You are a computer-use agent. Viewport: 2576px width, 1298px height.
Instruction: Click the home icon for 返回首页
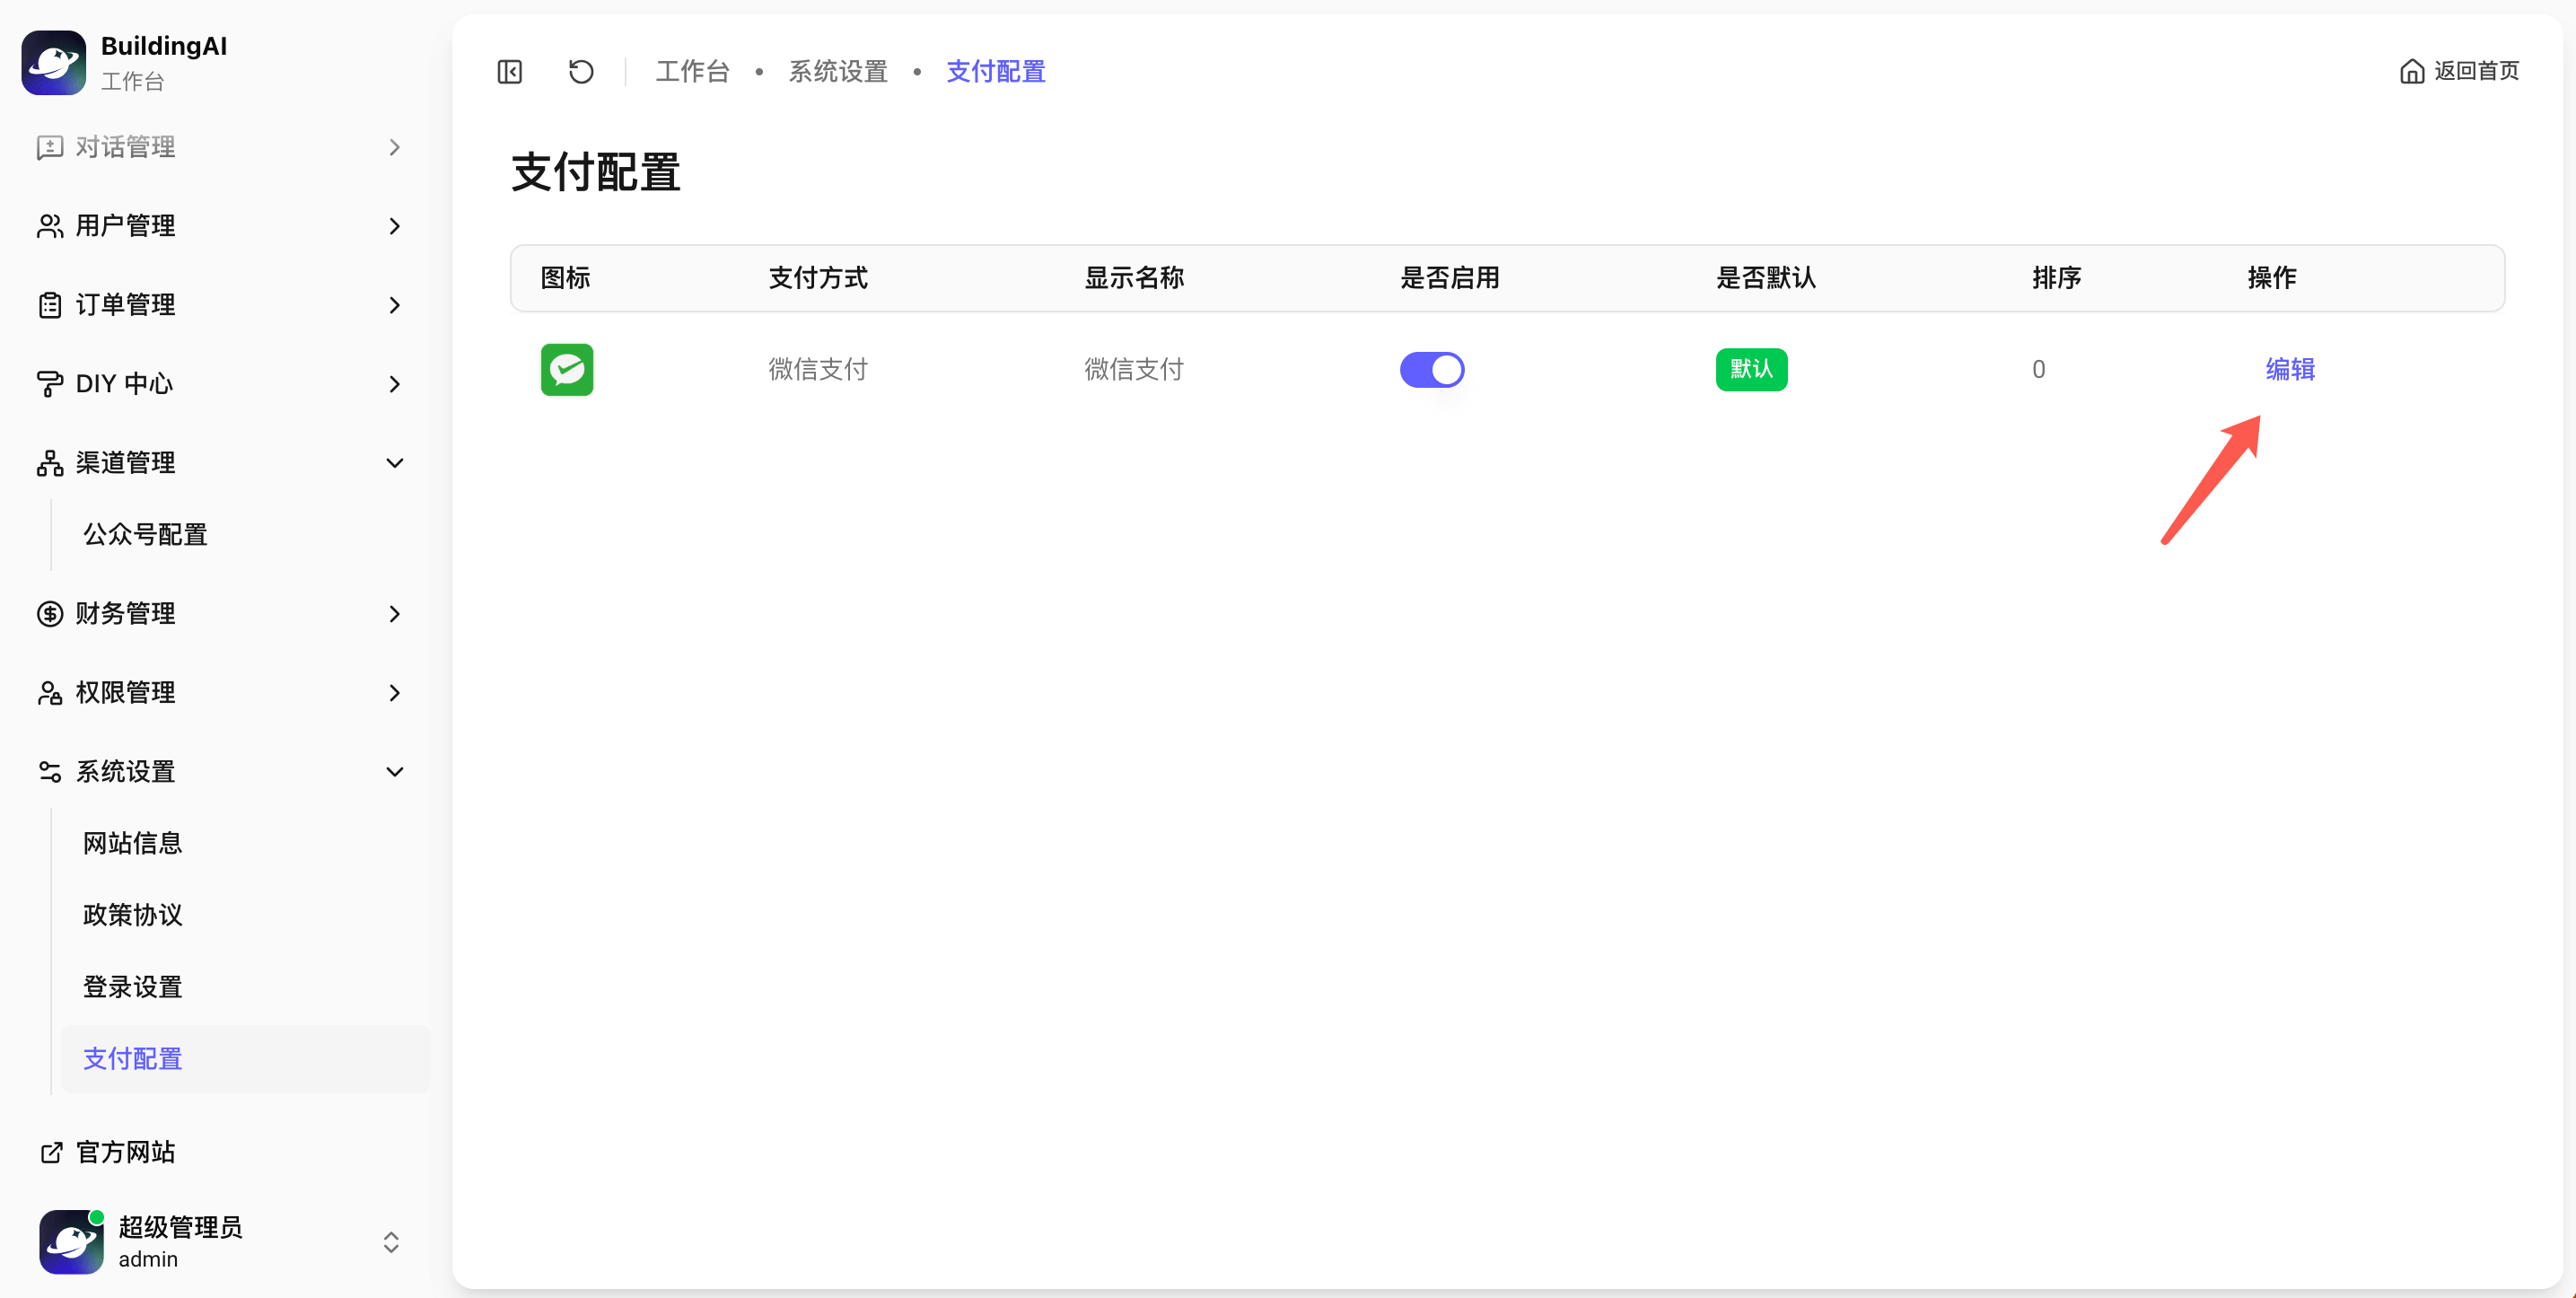click(2411, 72)
